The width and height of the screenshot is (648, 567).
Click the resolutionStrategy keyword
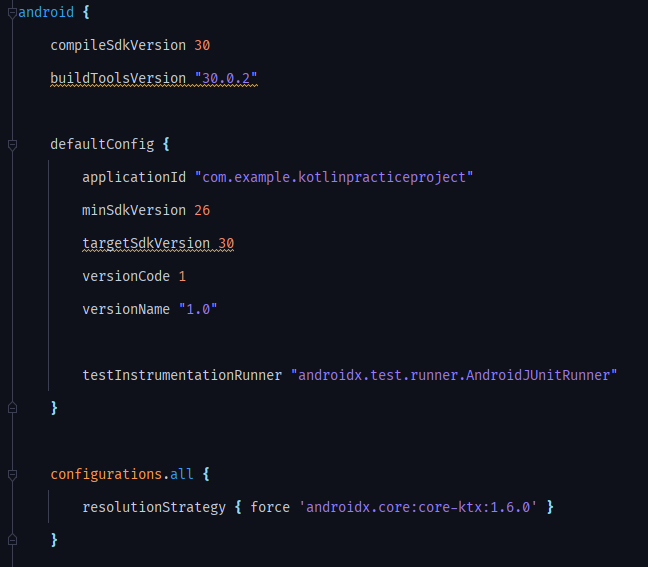[154, 507]
